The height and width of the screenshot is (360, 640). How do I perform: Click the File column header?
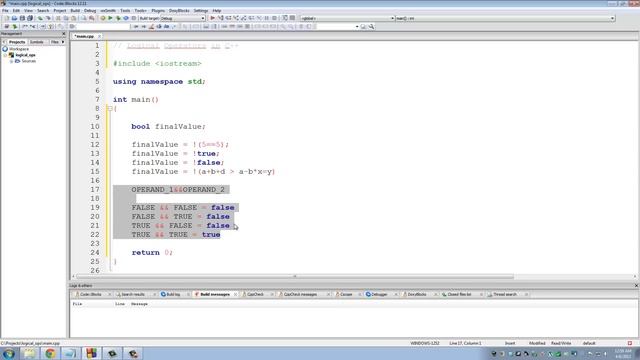coord(77,304)
